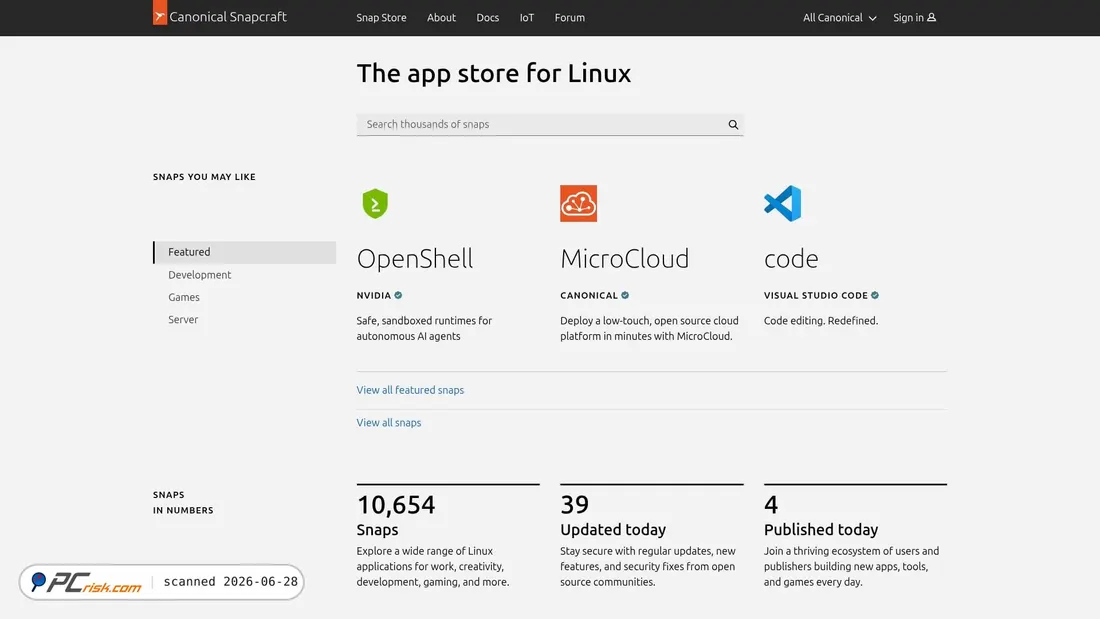Select the Development category
Viewport: 1100px width, 619px height.
click(x=199, y=275)
